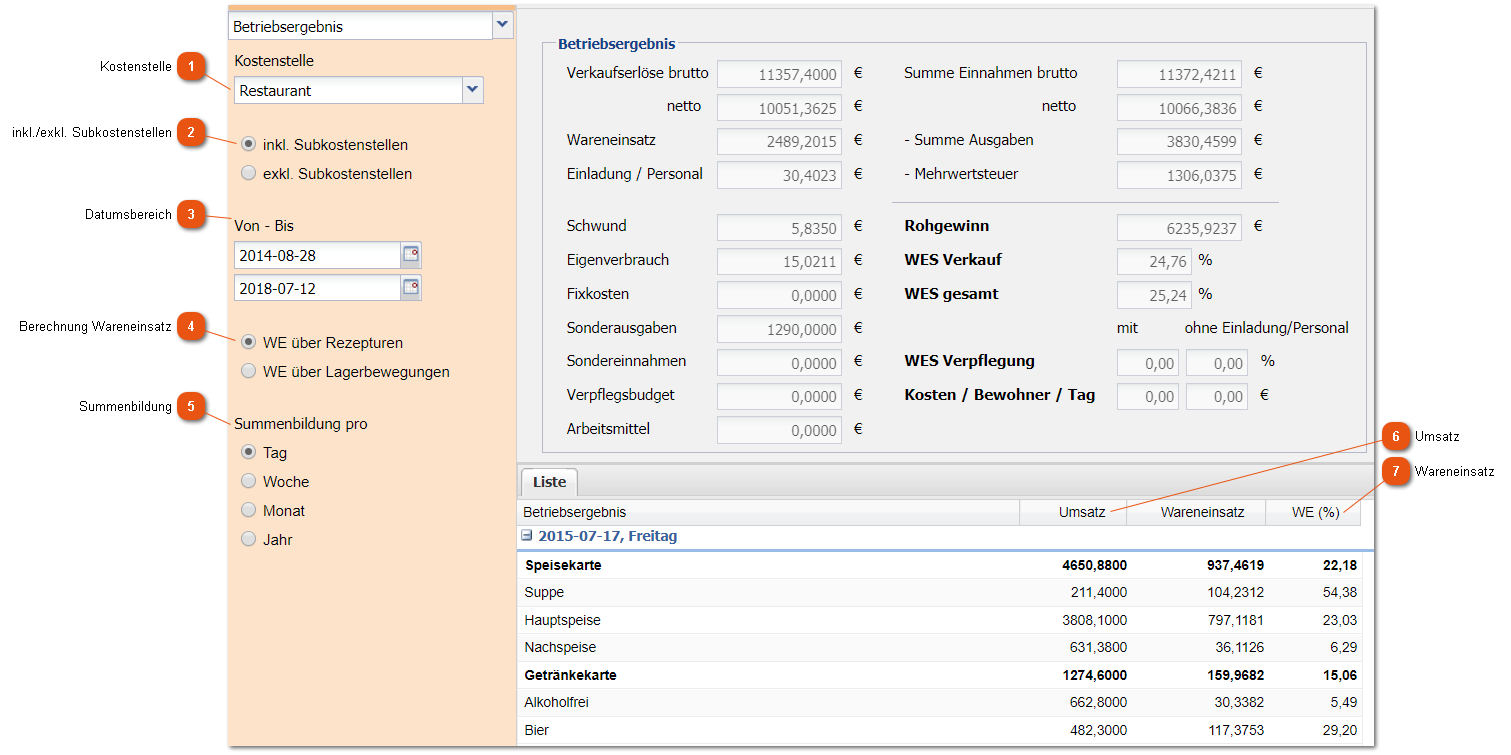Select the Bier row
This screenshot has height=755, width=1511.
point(940,730)
